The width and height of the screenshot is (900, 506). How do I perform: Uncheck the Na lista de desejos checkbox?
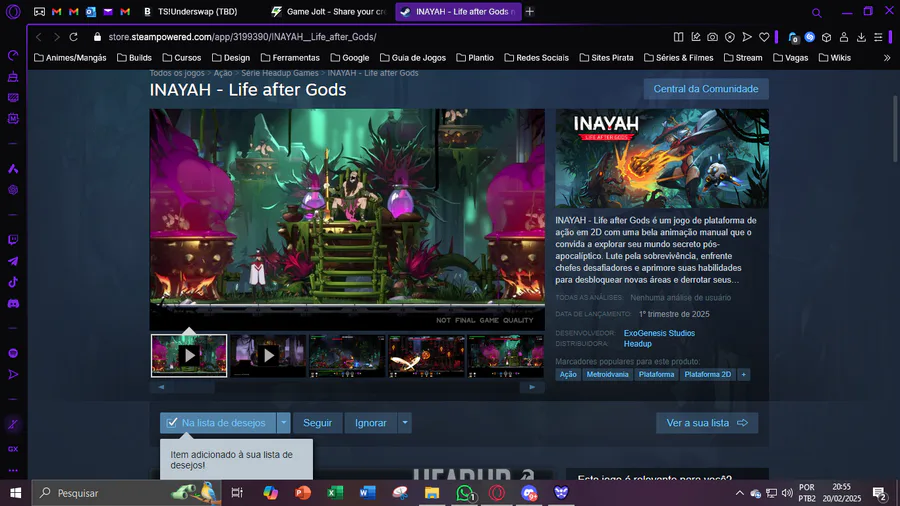[x=172, y=423]
